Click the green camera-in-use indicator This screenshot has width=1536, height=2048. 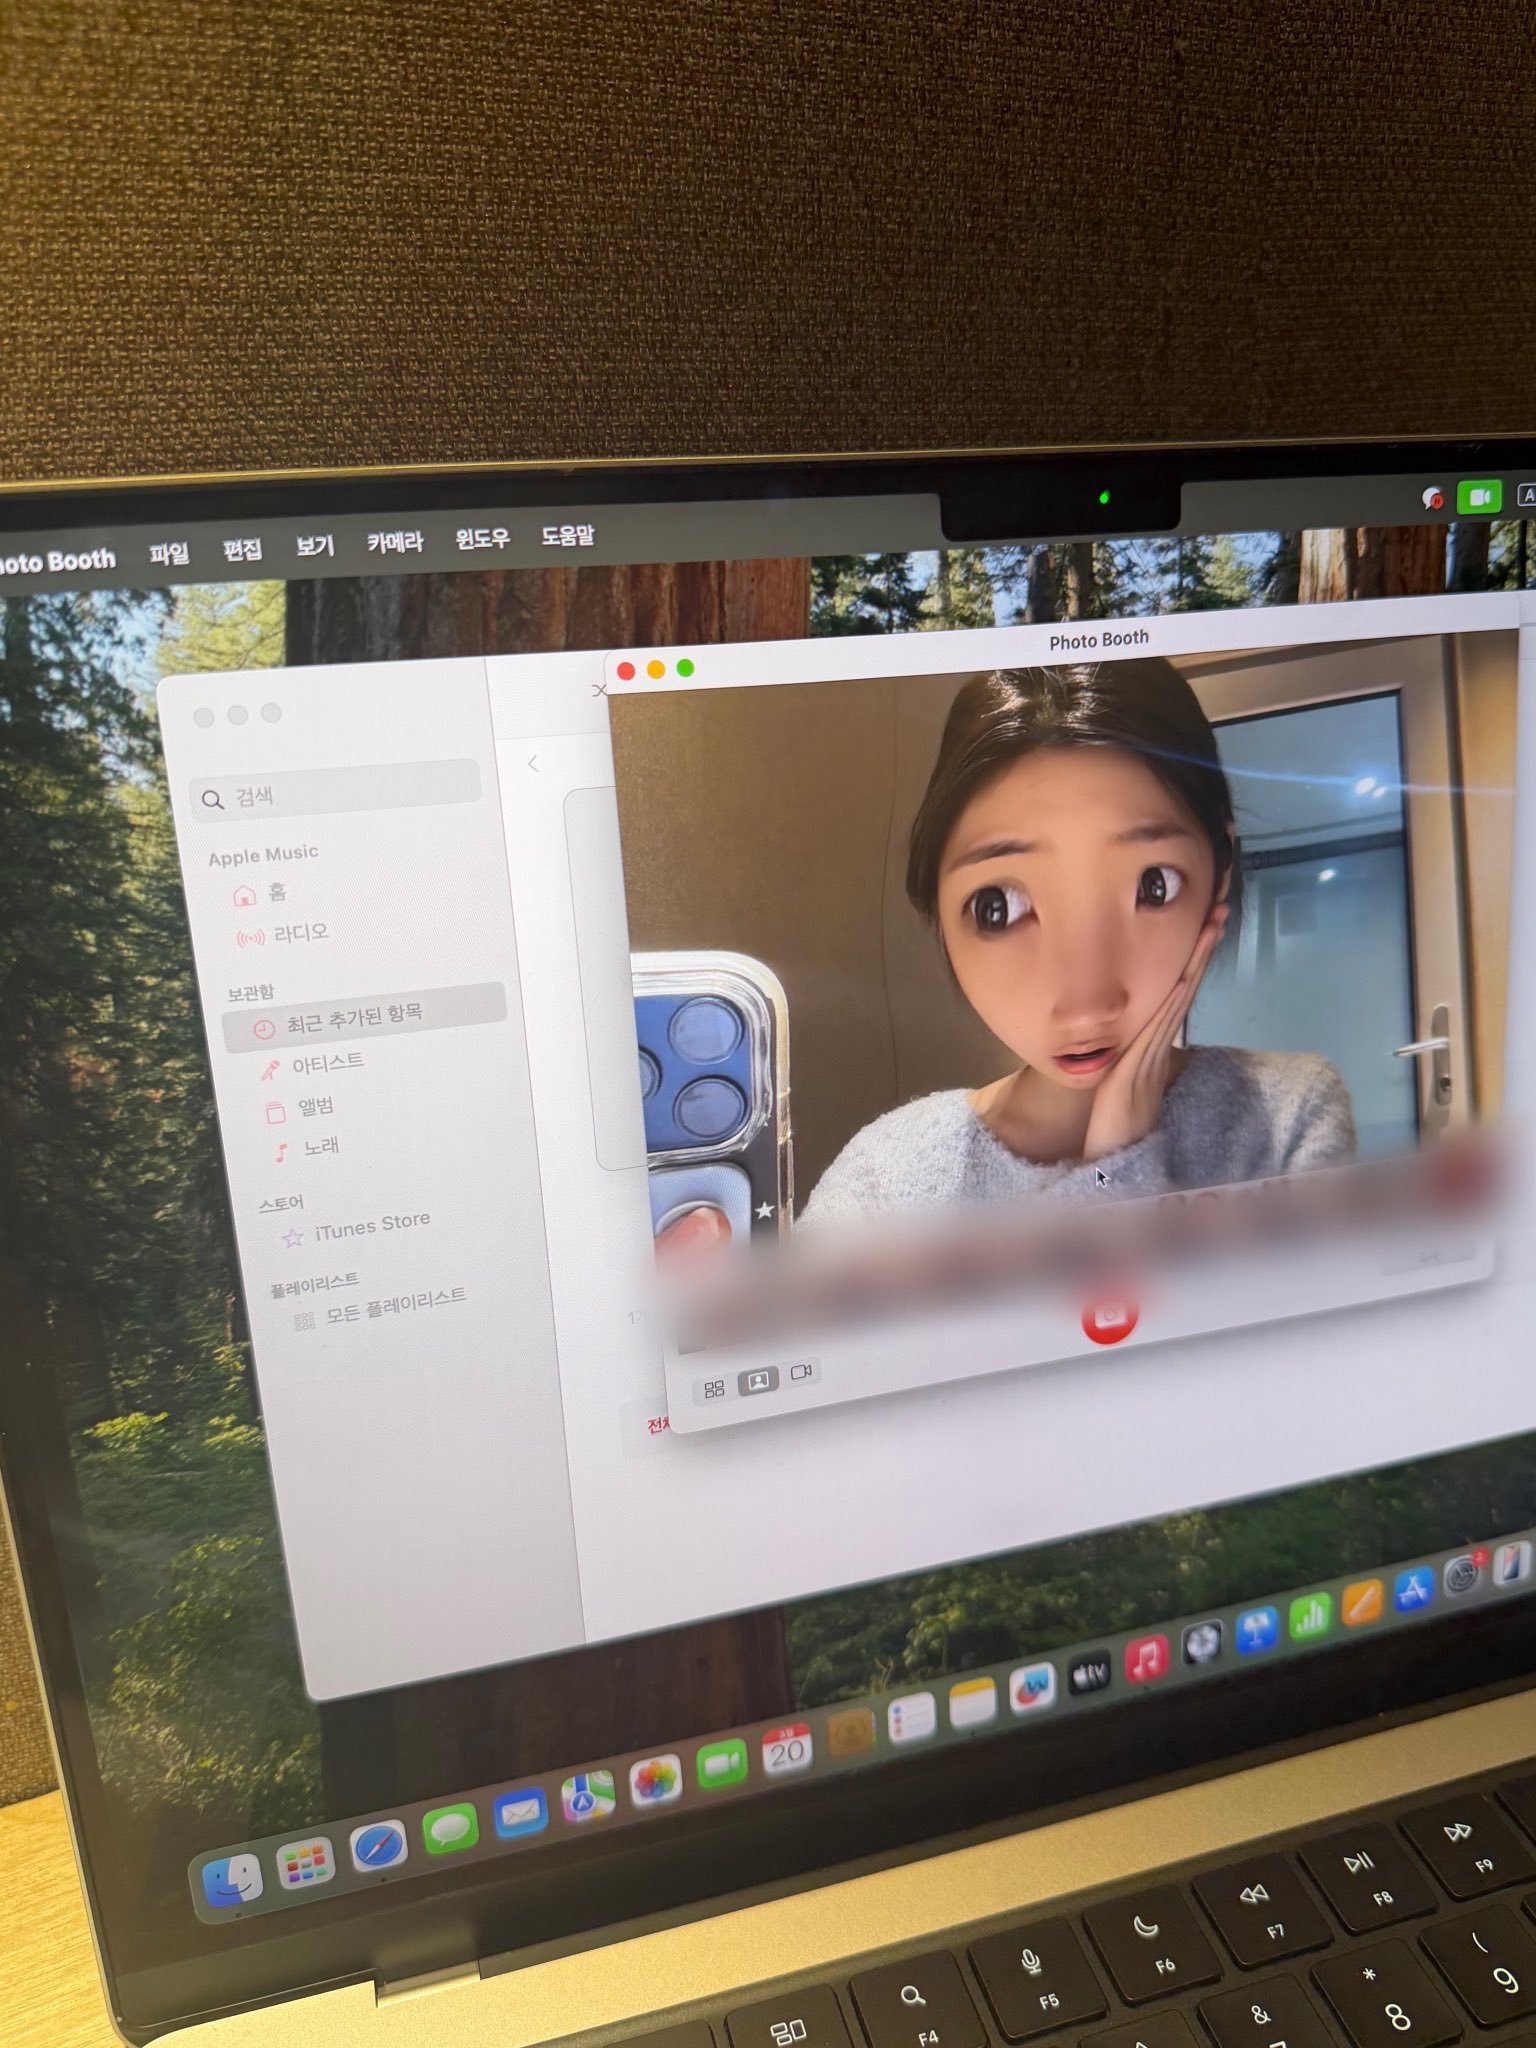click(x=1480, y=496)
